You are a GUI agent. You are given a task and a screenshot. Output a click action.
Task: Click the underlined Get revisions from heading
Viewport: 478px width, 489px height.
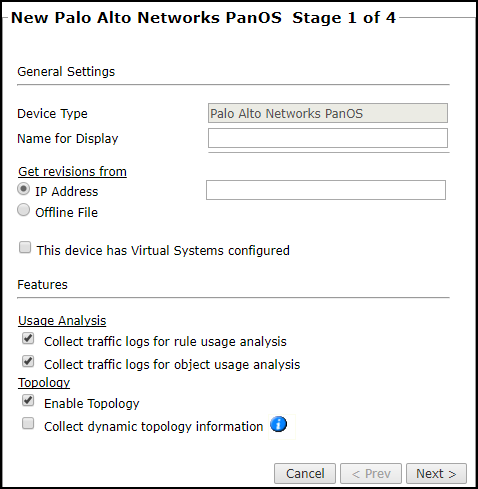pos(72,171)
